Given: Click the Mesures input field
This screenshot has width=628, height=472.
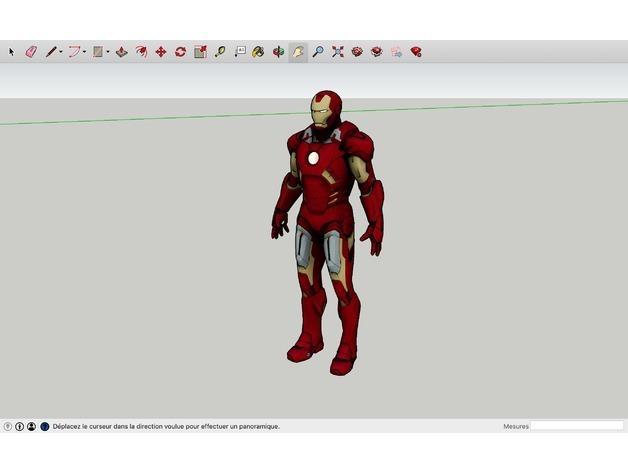Looking at the screenshot, I should 576,426.
